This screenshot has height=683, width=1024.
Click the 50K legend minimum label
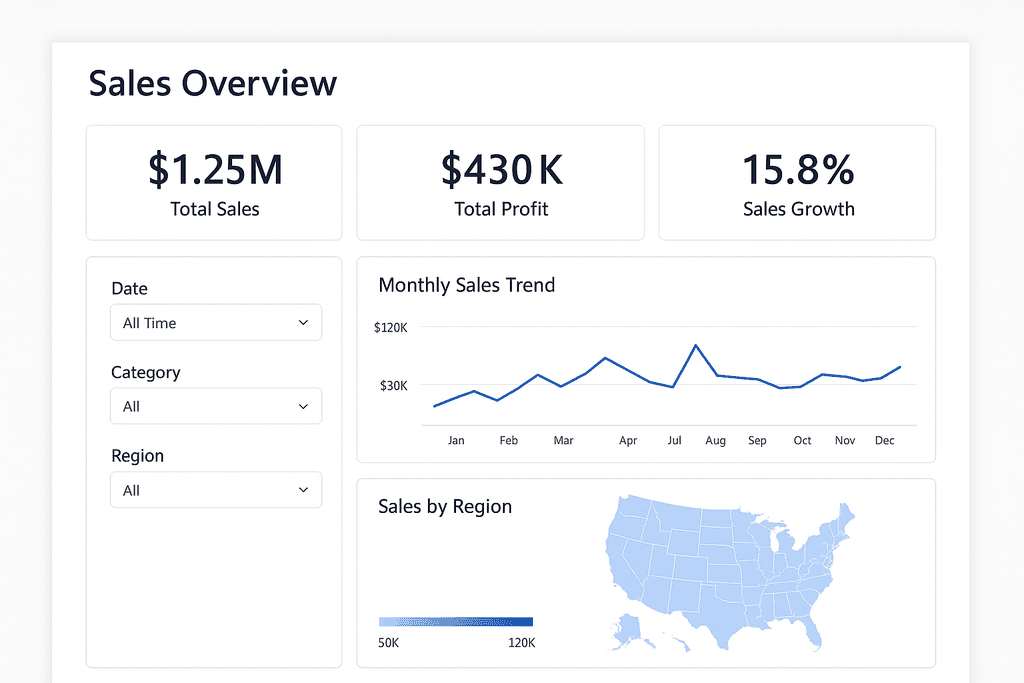pyautogui.click(x=389, y=643)
